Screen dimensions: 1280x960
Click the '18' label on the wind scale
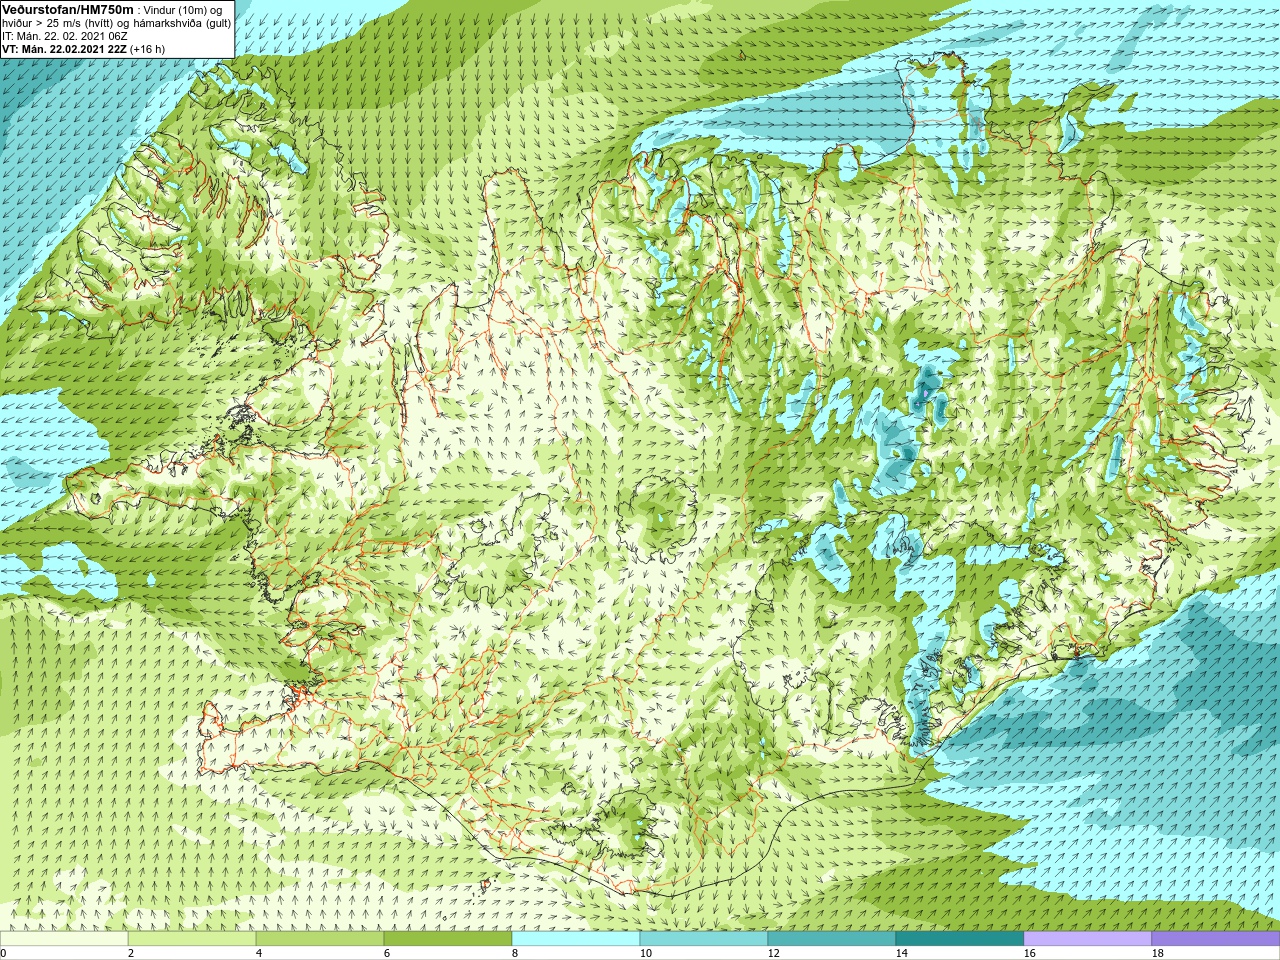coord(1158,953)
